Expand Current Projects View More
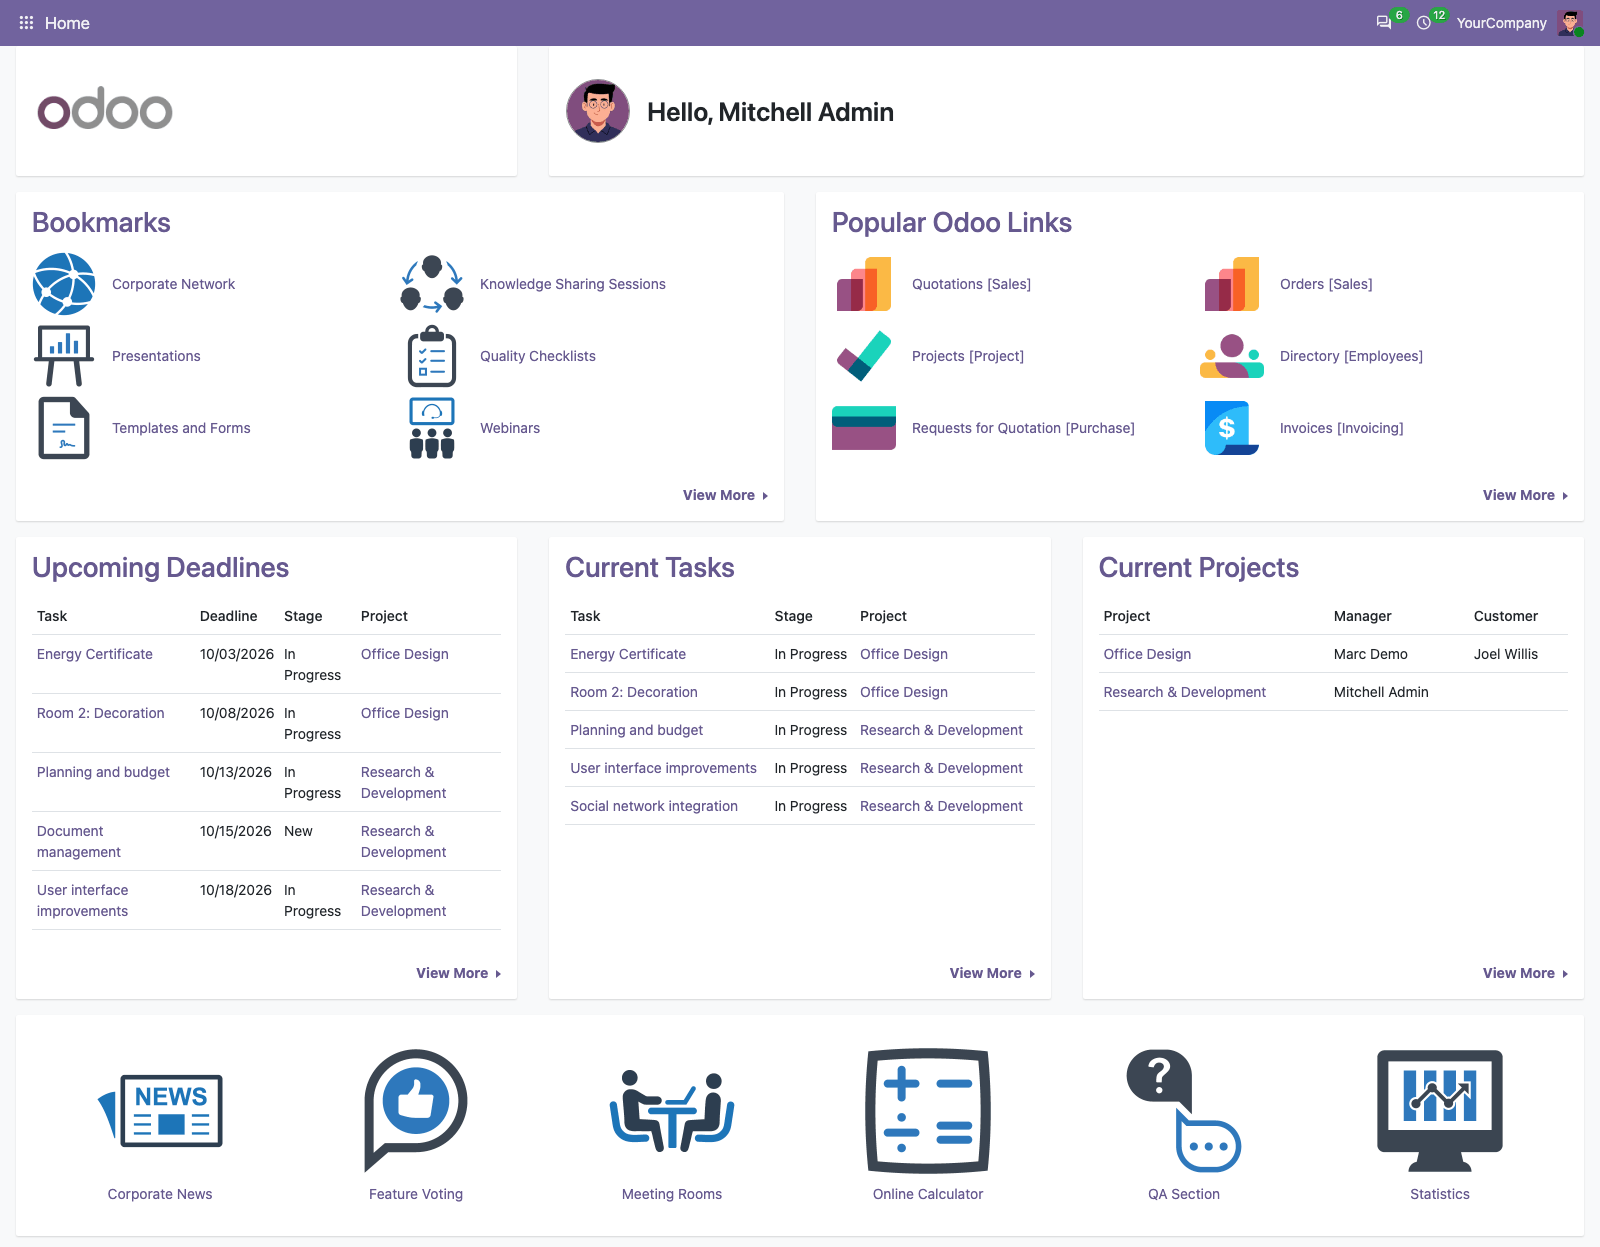Screen dimensions: 1600x1247 tap(1525, 973)
